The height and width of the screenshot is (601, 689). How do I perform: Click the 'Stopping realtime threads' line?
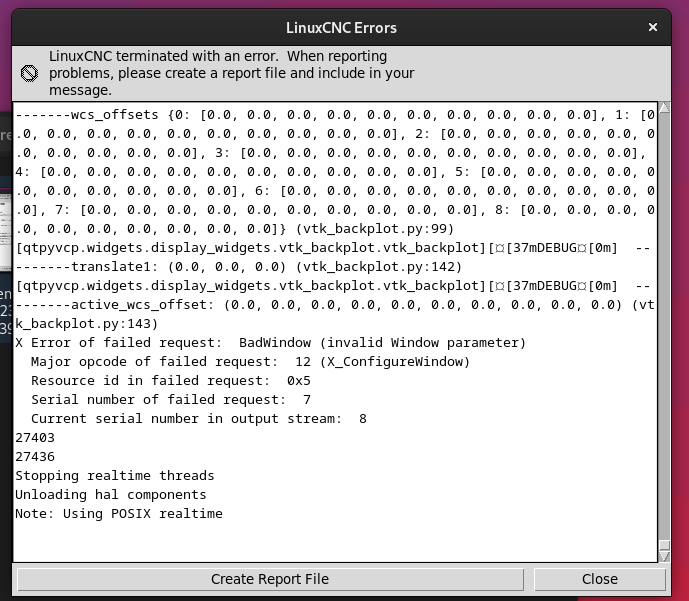115,475
